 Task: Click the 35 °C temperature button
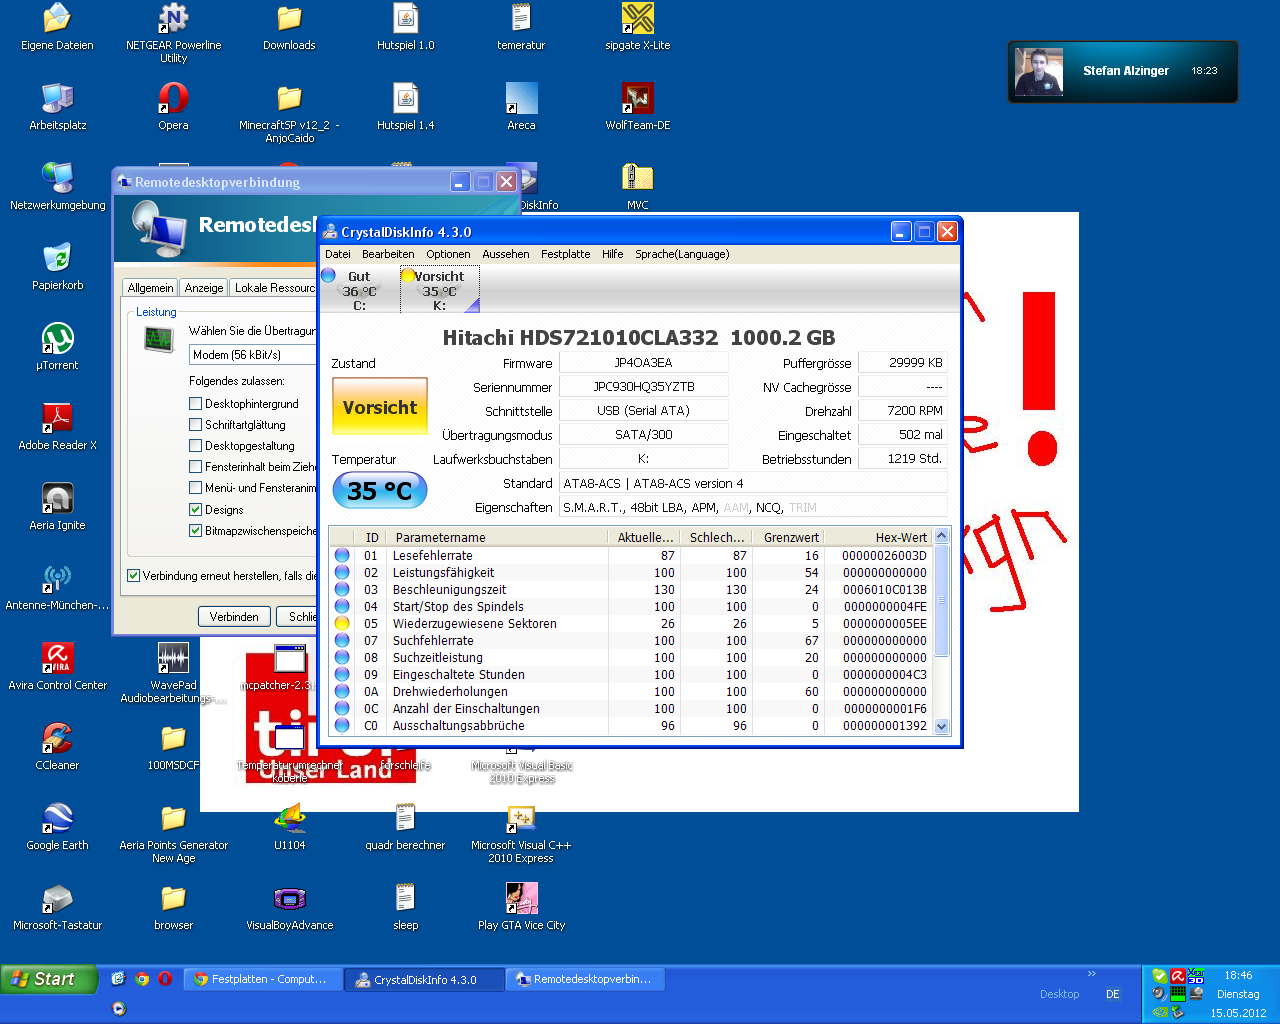coord(380,490)
